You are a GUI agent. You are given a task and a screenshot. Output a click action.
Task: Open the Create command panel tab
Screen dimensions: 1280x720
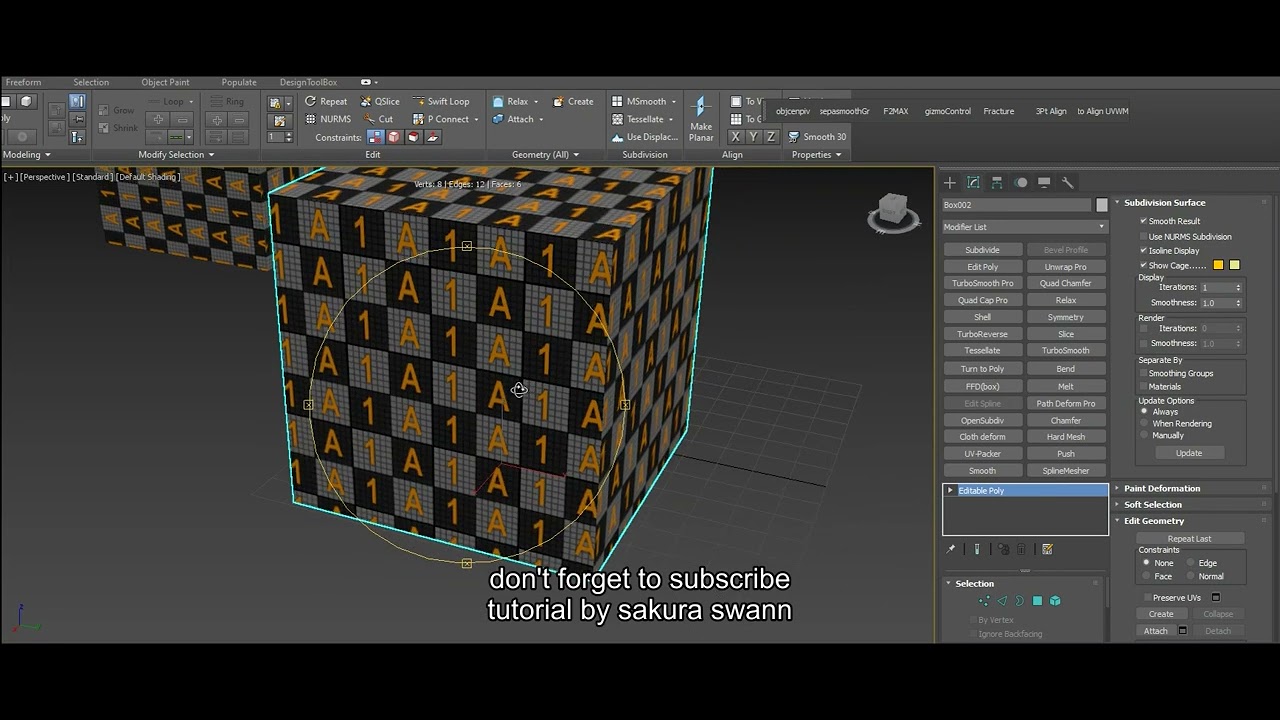[x=949, y=183]
